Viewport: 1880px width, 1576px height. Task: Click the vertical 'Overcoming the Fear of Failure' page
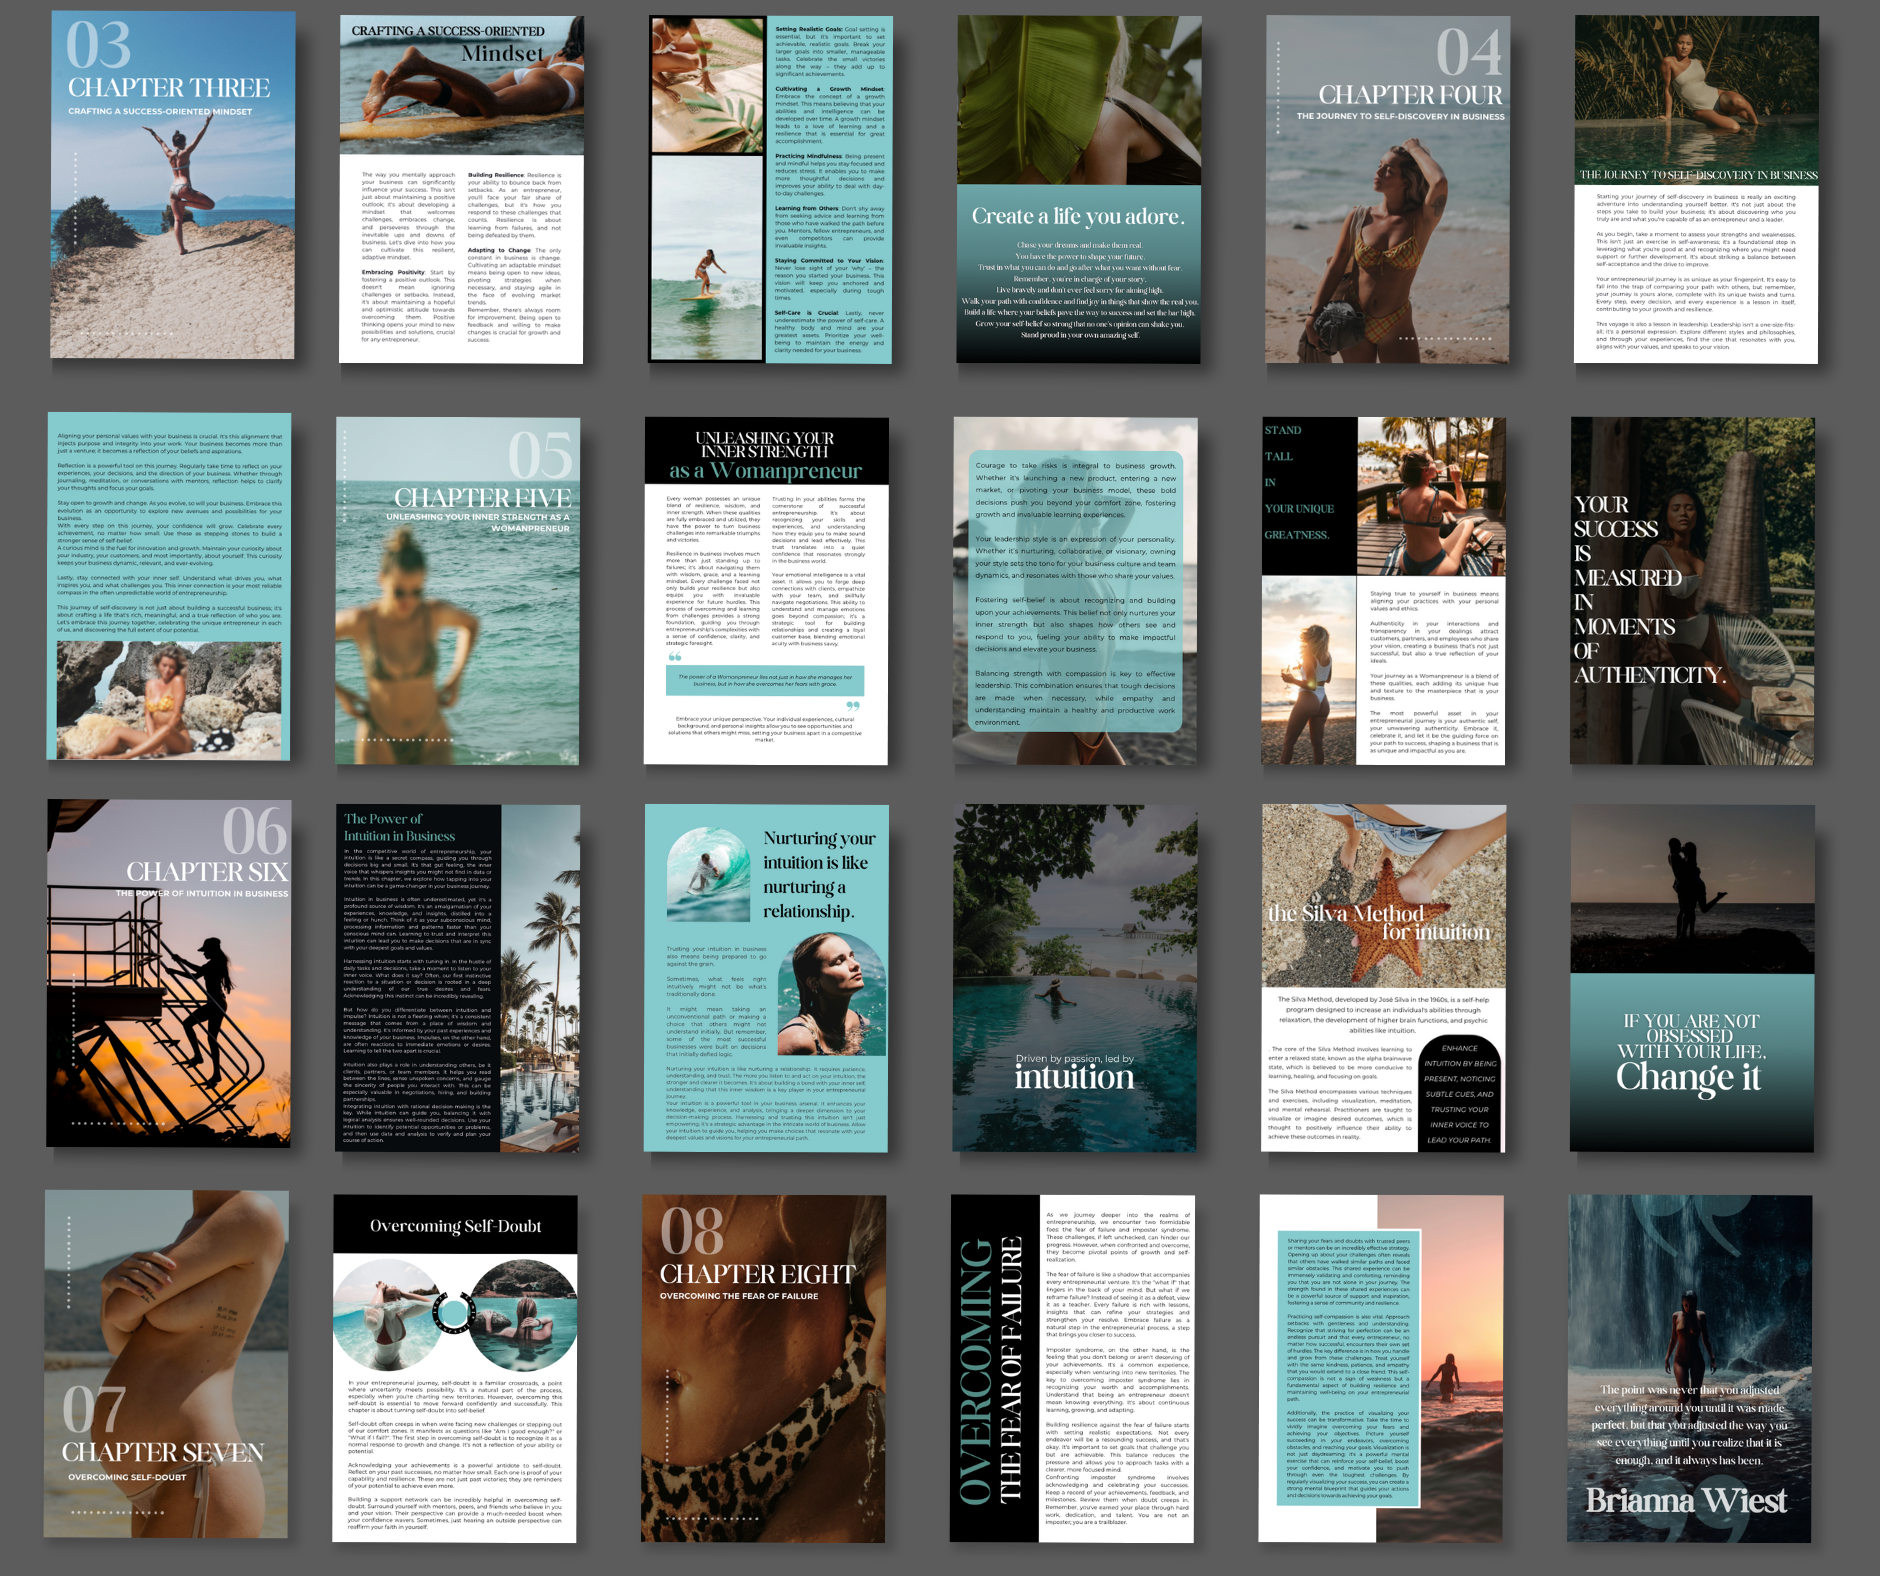point(1072,1368)
